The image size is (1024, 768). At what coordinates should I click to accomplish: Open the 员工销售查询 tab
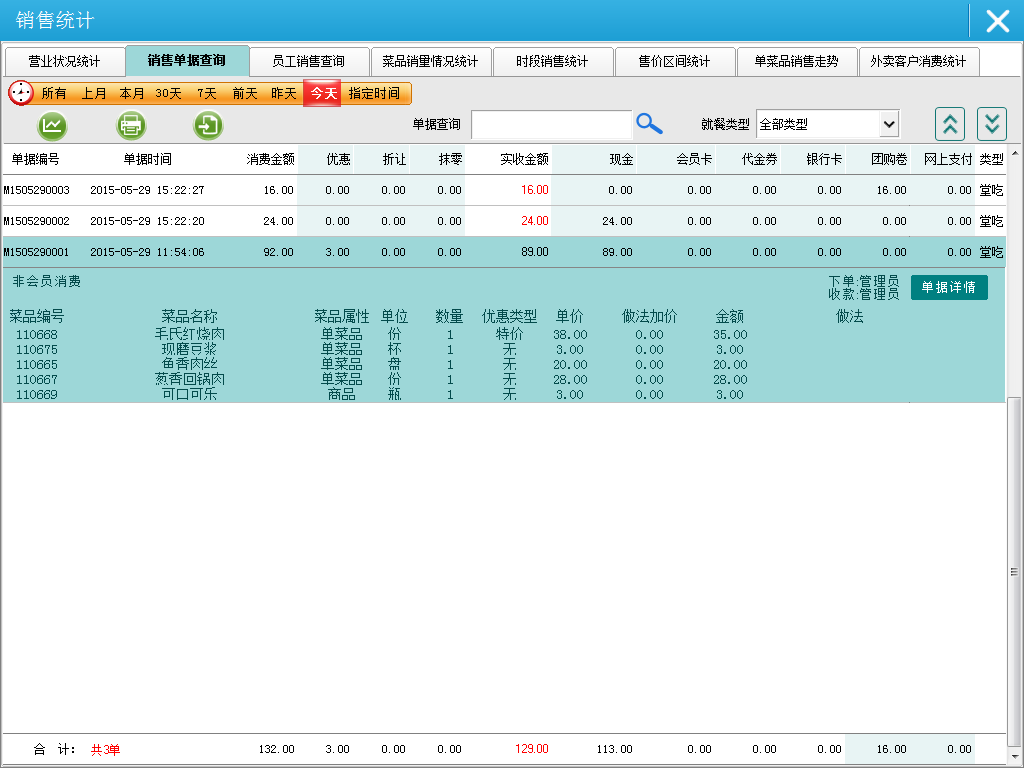[x=308, y=62]
